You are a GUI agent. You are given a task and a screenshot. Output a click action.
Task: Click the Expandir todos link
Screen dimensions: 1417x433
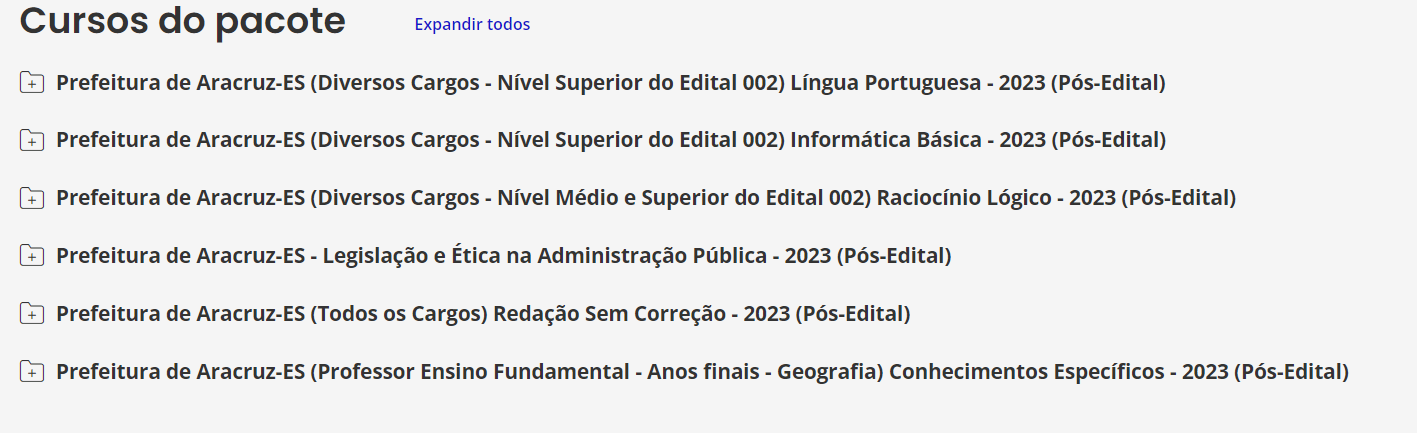(x=472, y=24)
